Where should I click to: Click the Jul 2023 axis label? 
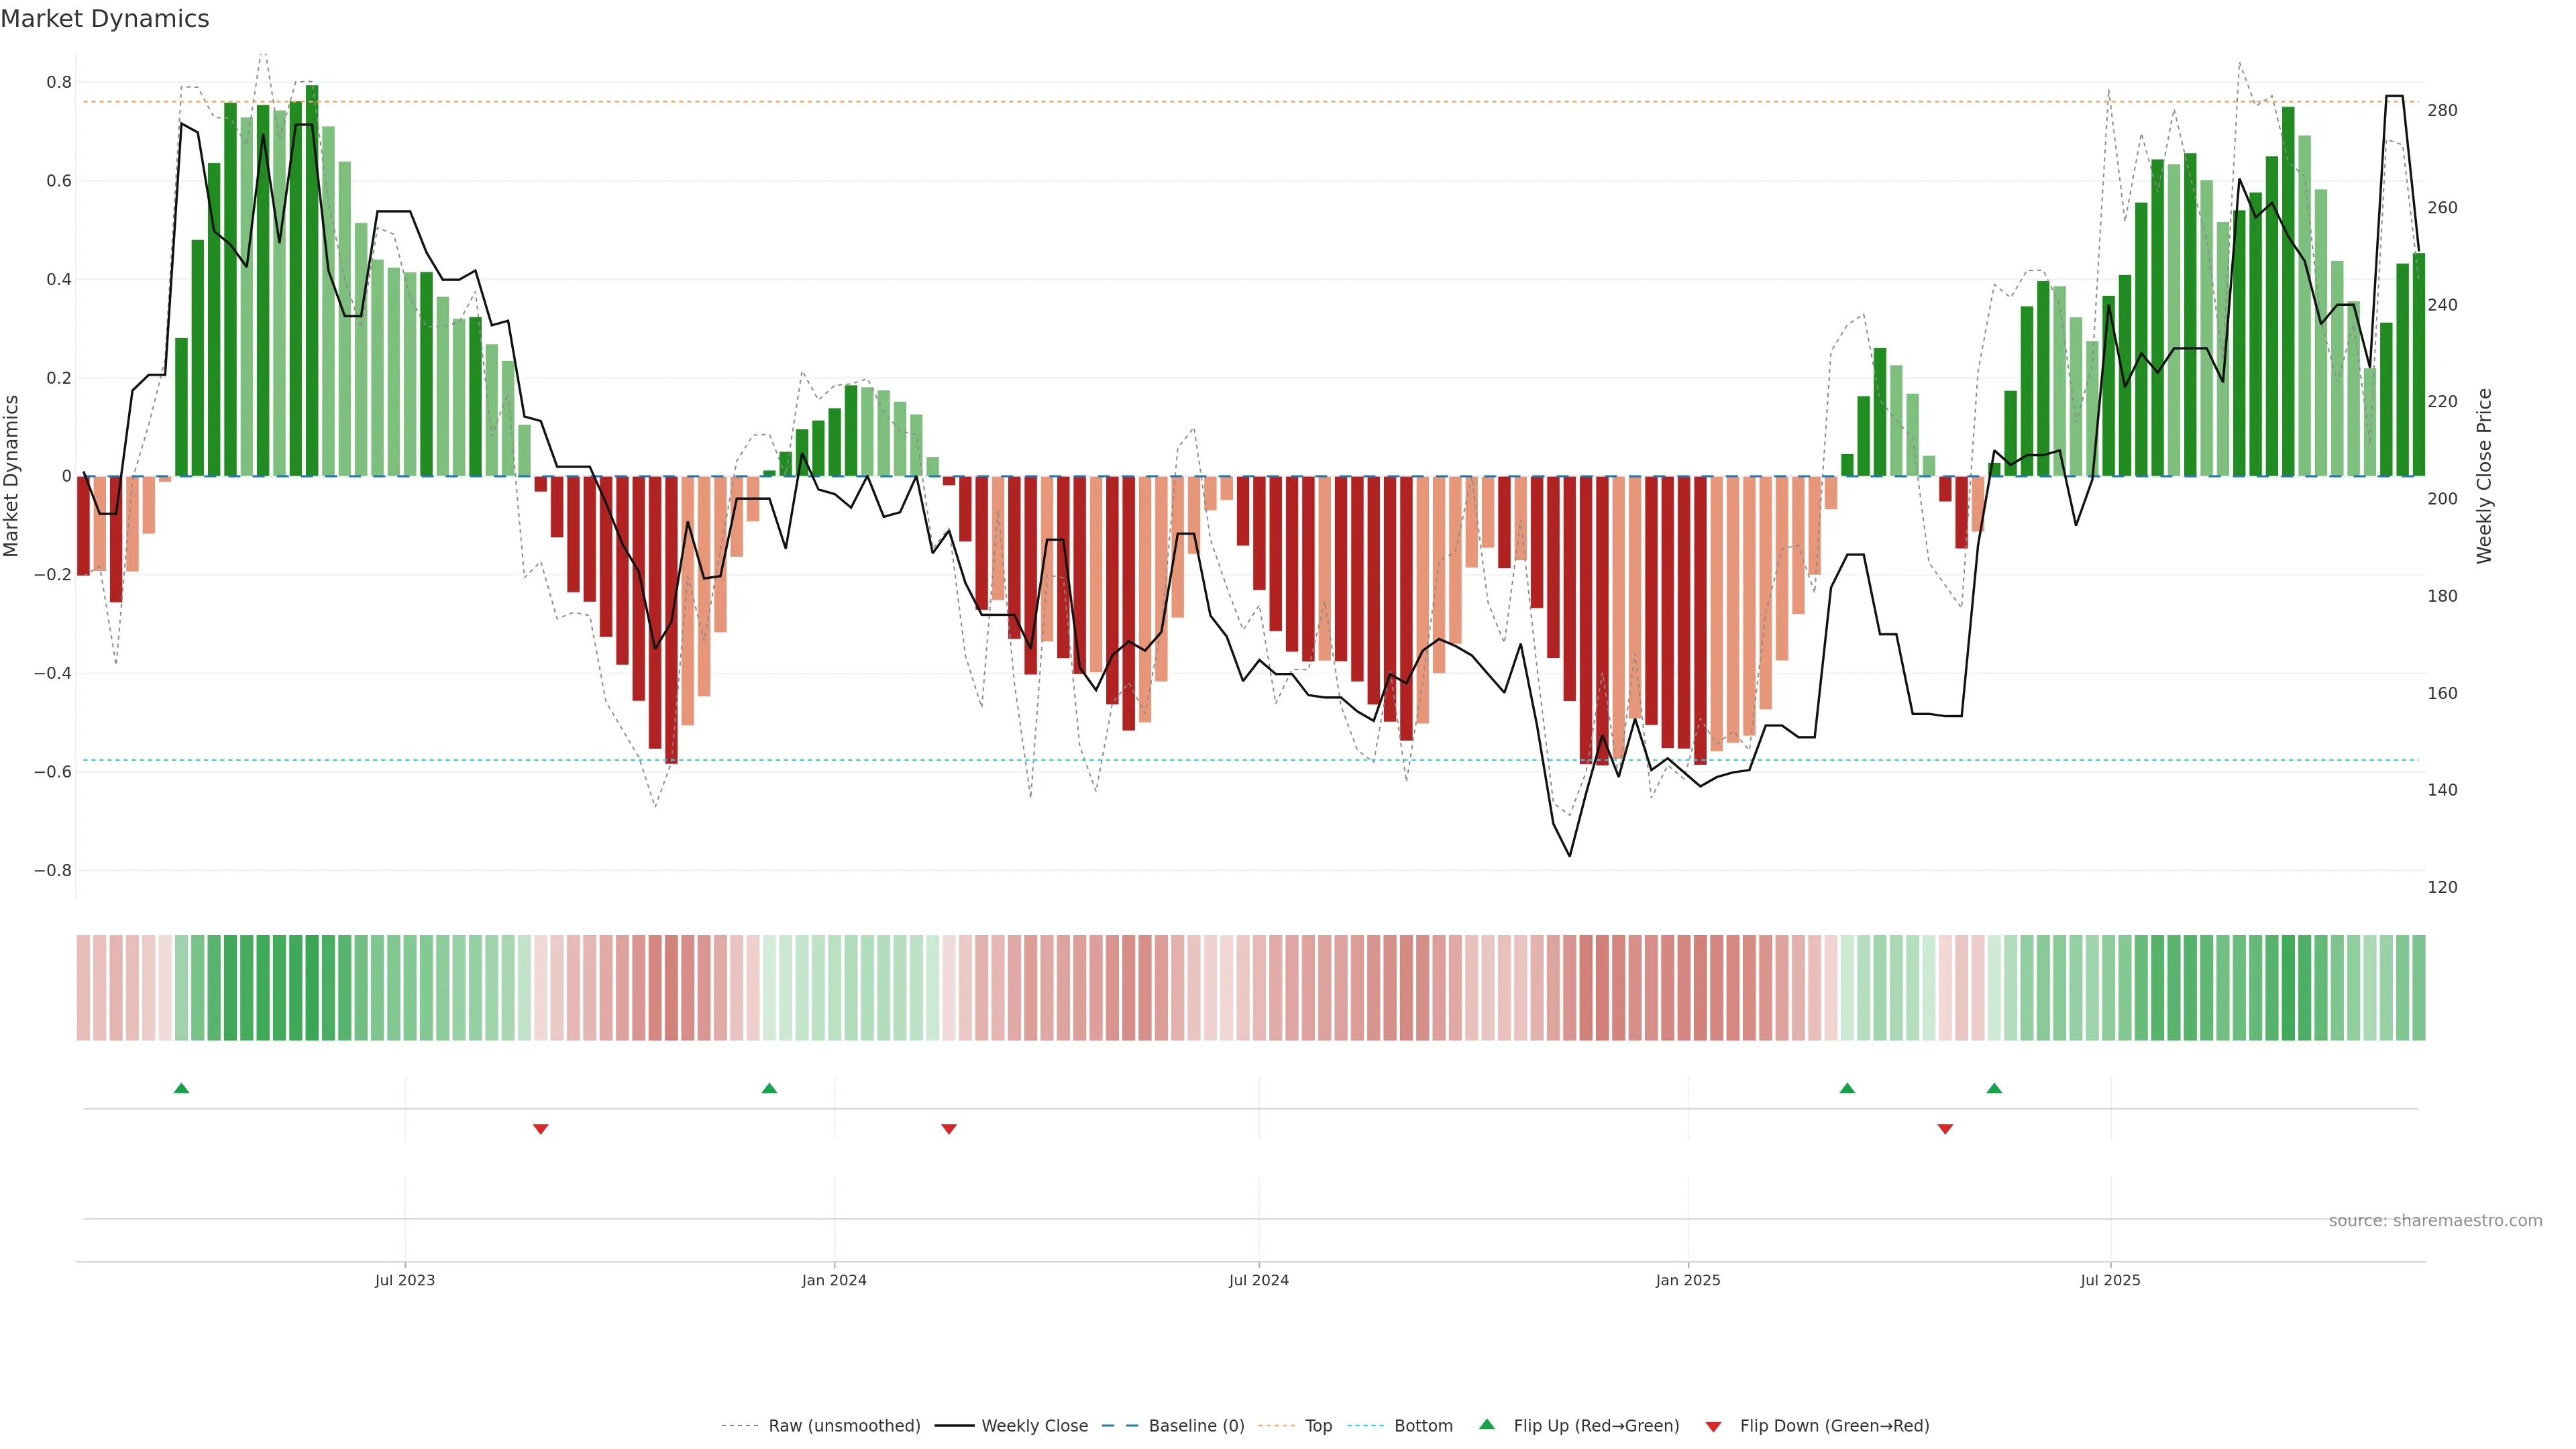coord(405,1280)
